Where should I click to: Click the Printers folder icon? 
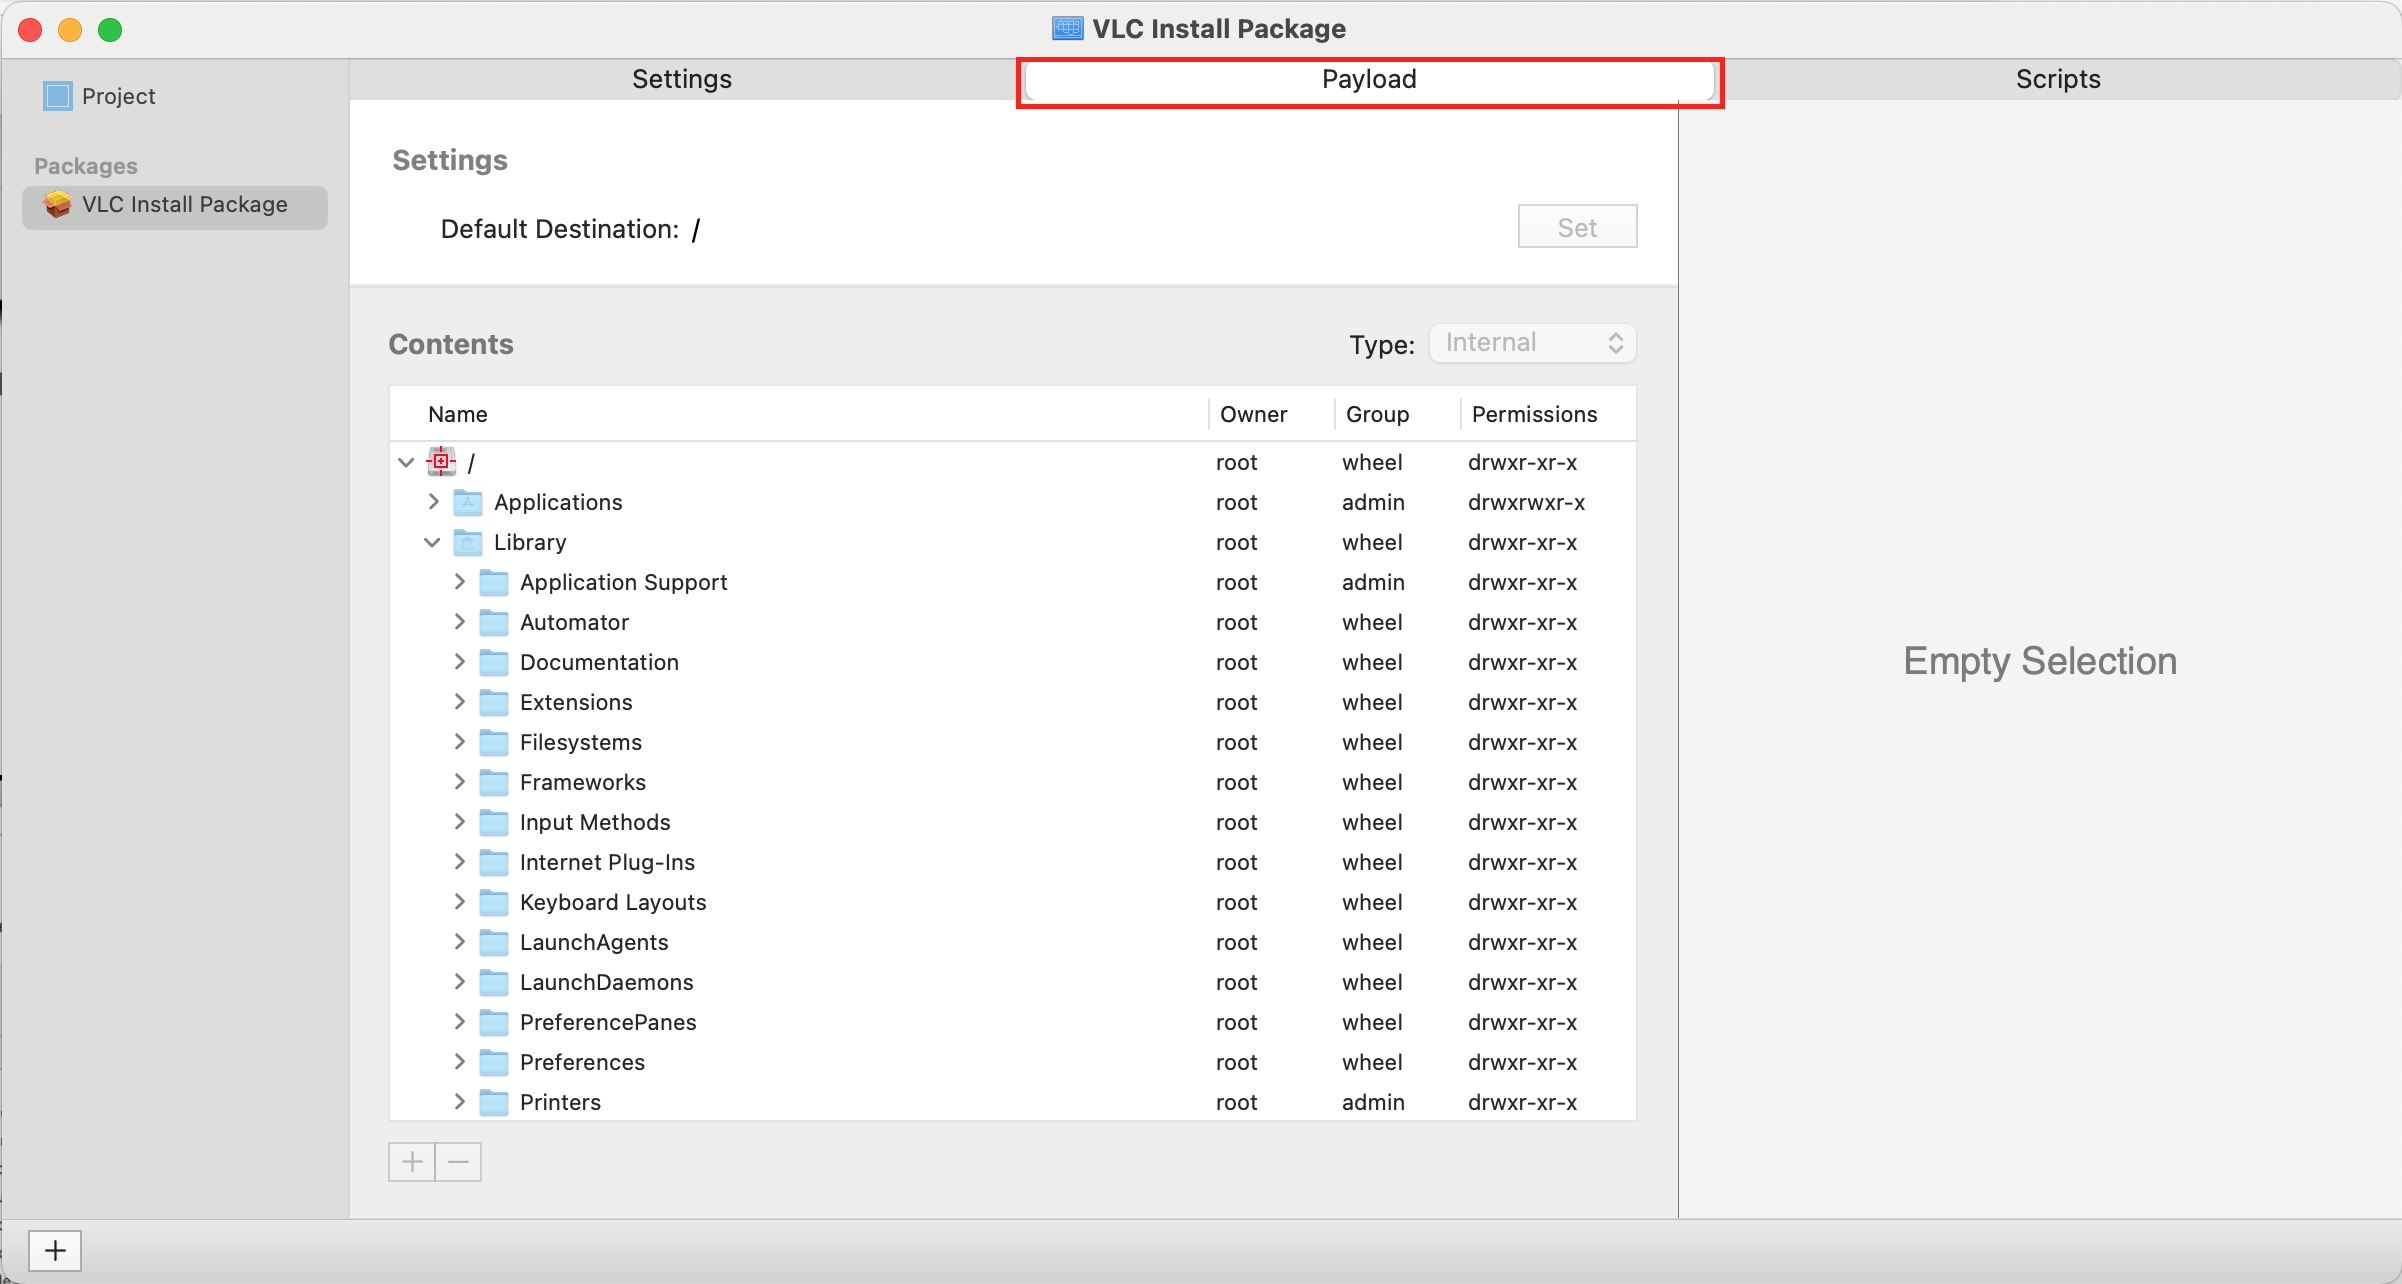(x=494, y=1102)
